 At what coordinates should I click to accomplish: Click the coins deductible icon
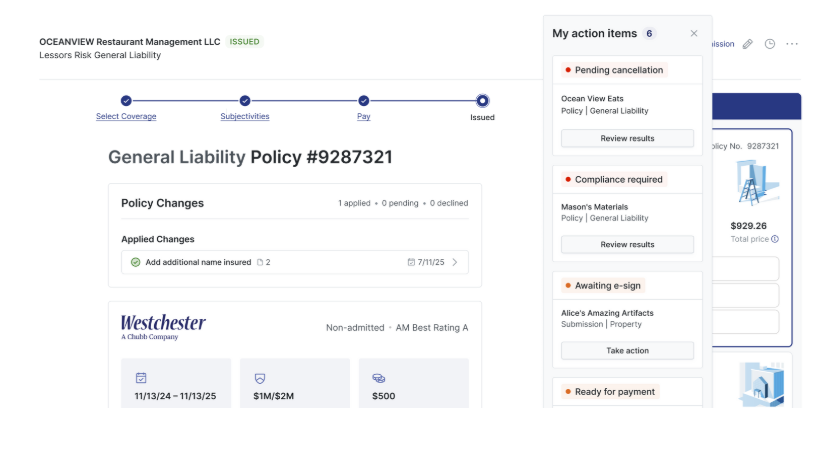[x=379, y=378]
